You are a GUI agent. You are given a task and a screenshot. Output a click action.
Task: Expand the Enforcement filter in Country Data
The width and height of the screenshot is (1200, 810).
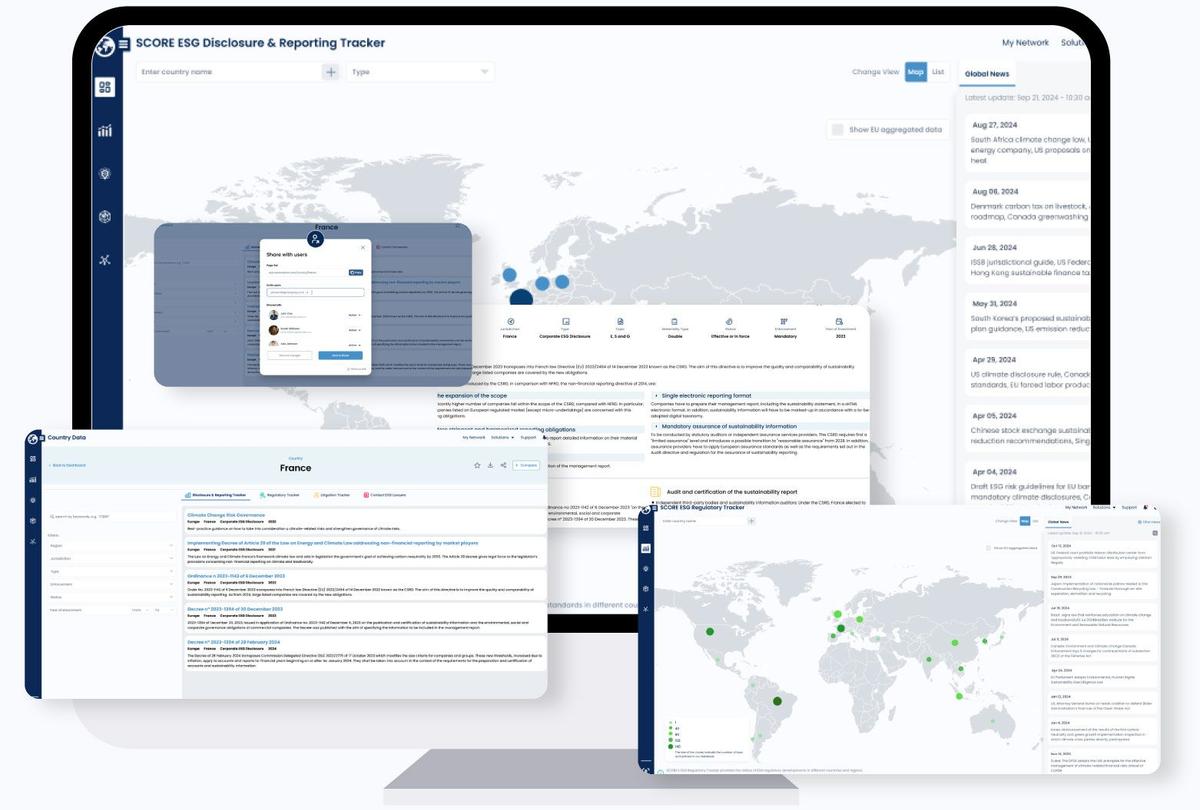click(x=112, y=584)
